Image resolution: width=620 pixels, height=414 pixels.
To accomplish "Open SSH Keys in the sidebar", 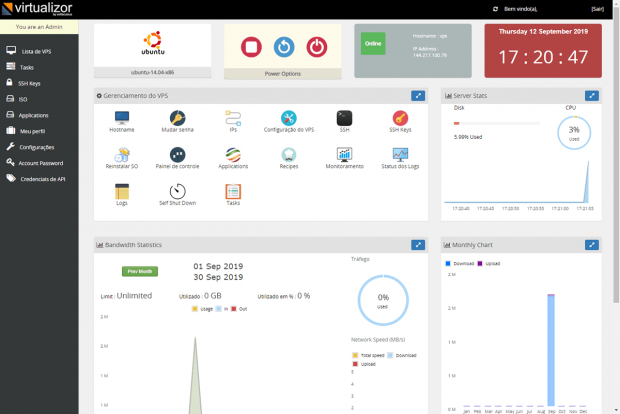I will point(29,83).
